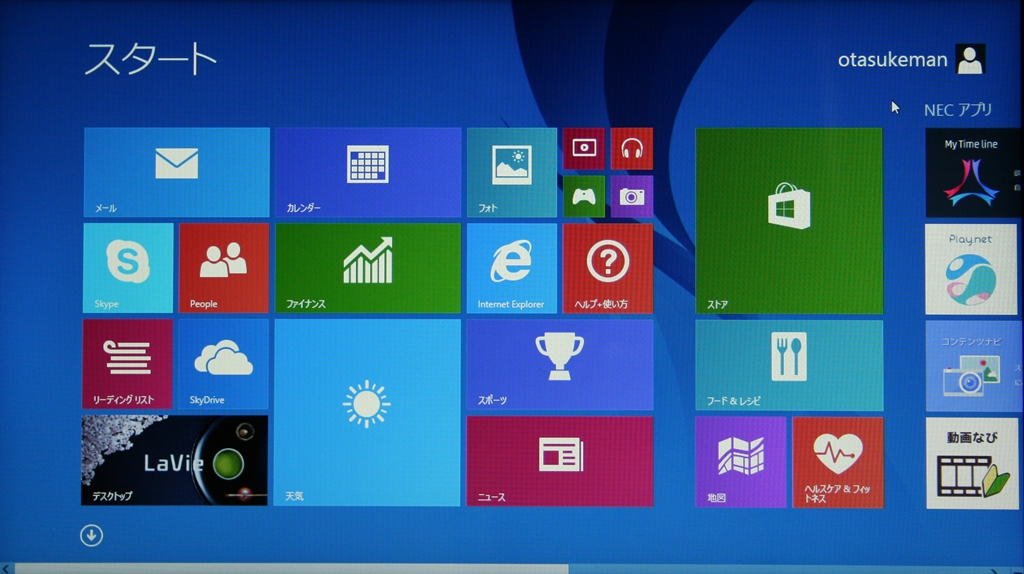The height and width of the screenshot is (574, 1024).
Task: Open the 天気 weather tile
Action: (367, 413)
